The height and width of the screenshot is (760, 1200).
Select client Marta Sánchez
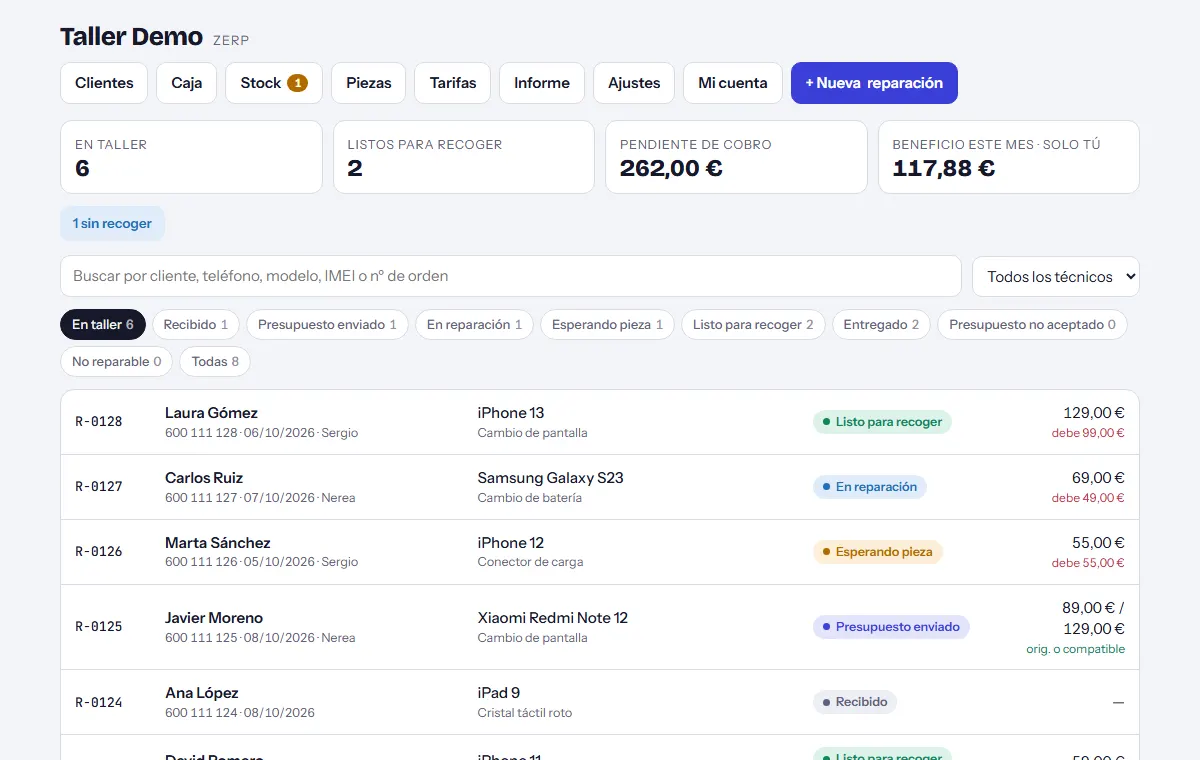pos(218,543)
